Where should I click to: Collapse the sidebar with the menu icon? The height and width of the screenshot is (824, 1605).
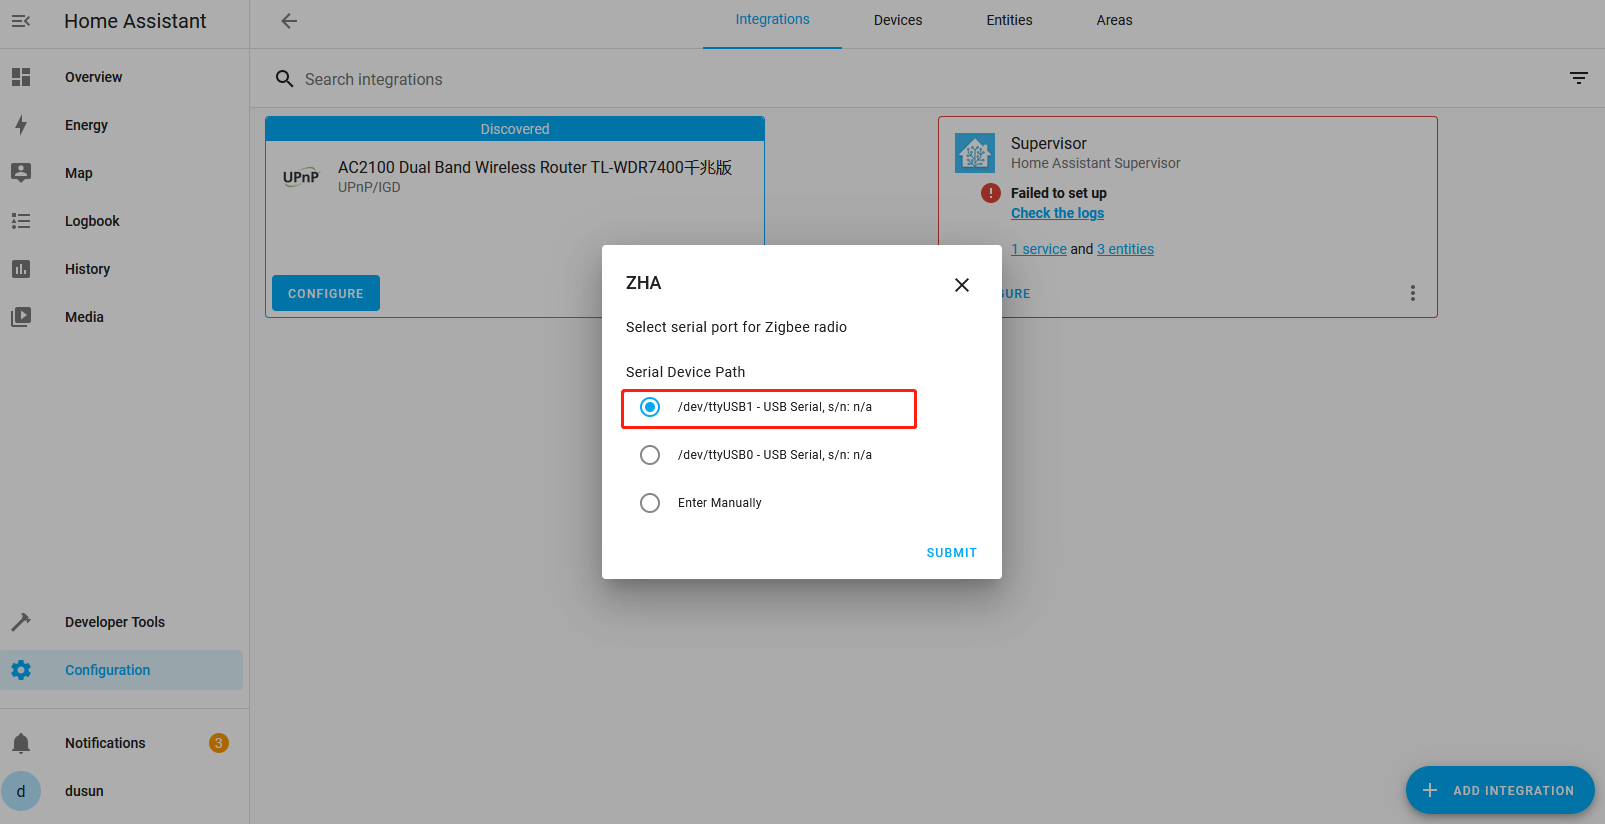21,21
